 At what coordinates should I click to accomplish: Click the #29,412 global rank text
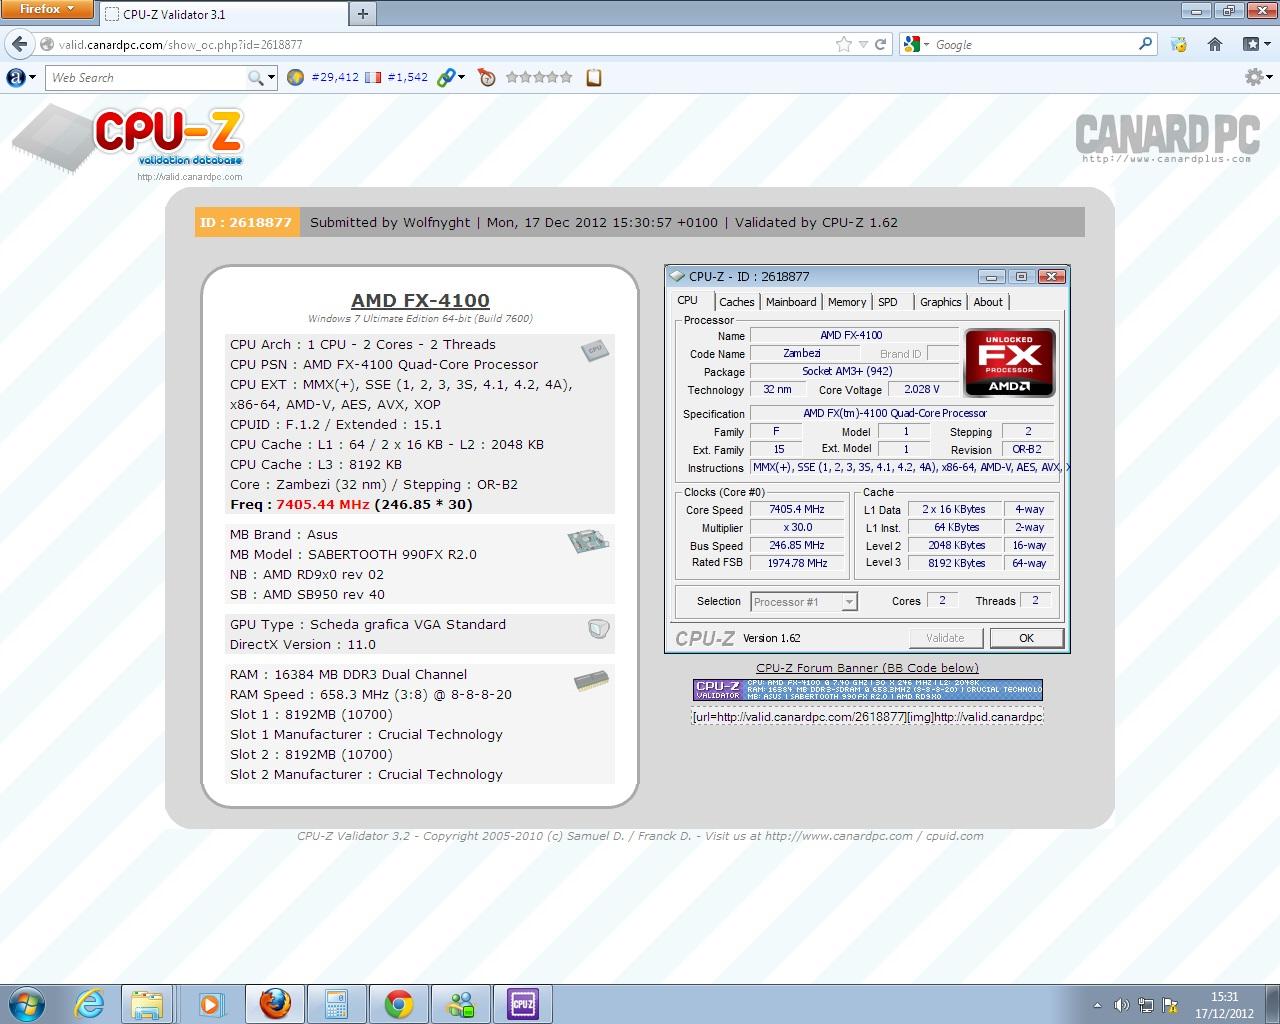coord(335,77)
